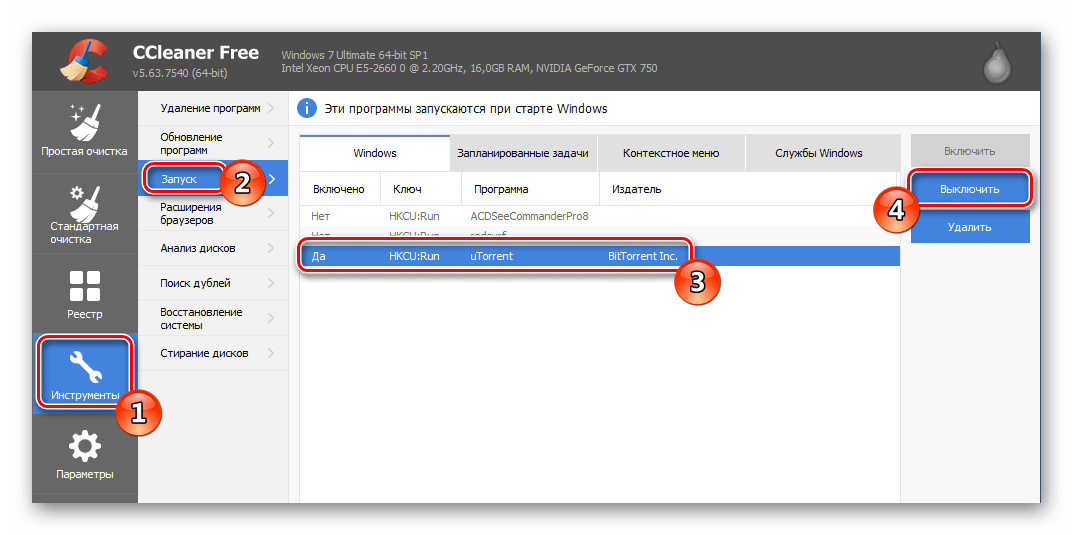Image resolution: width=1073 pixels, height=535 pixels.
Task: Click BitTorrent Inc. publisher cell
Action: point(643,257)
